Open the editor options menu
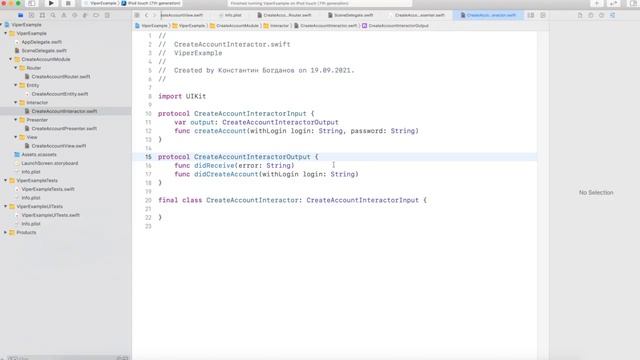 tap(531, 15)
